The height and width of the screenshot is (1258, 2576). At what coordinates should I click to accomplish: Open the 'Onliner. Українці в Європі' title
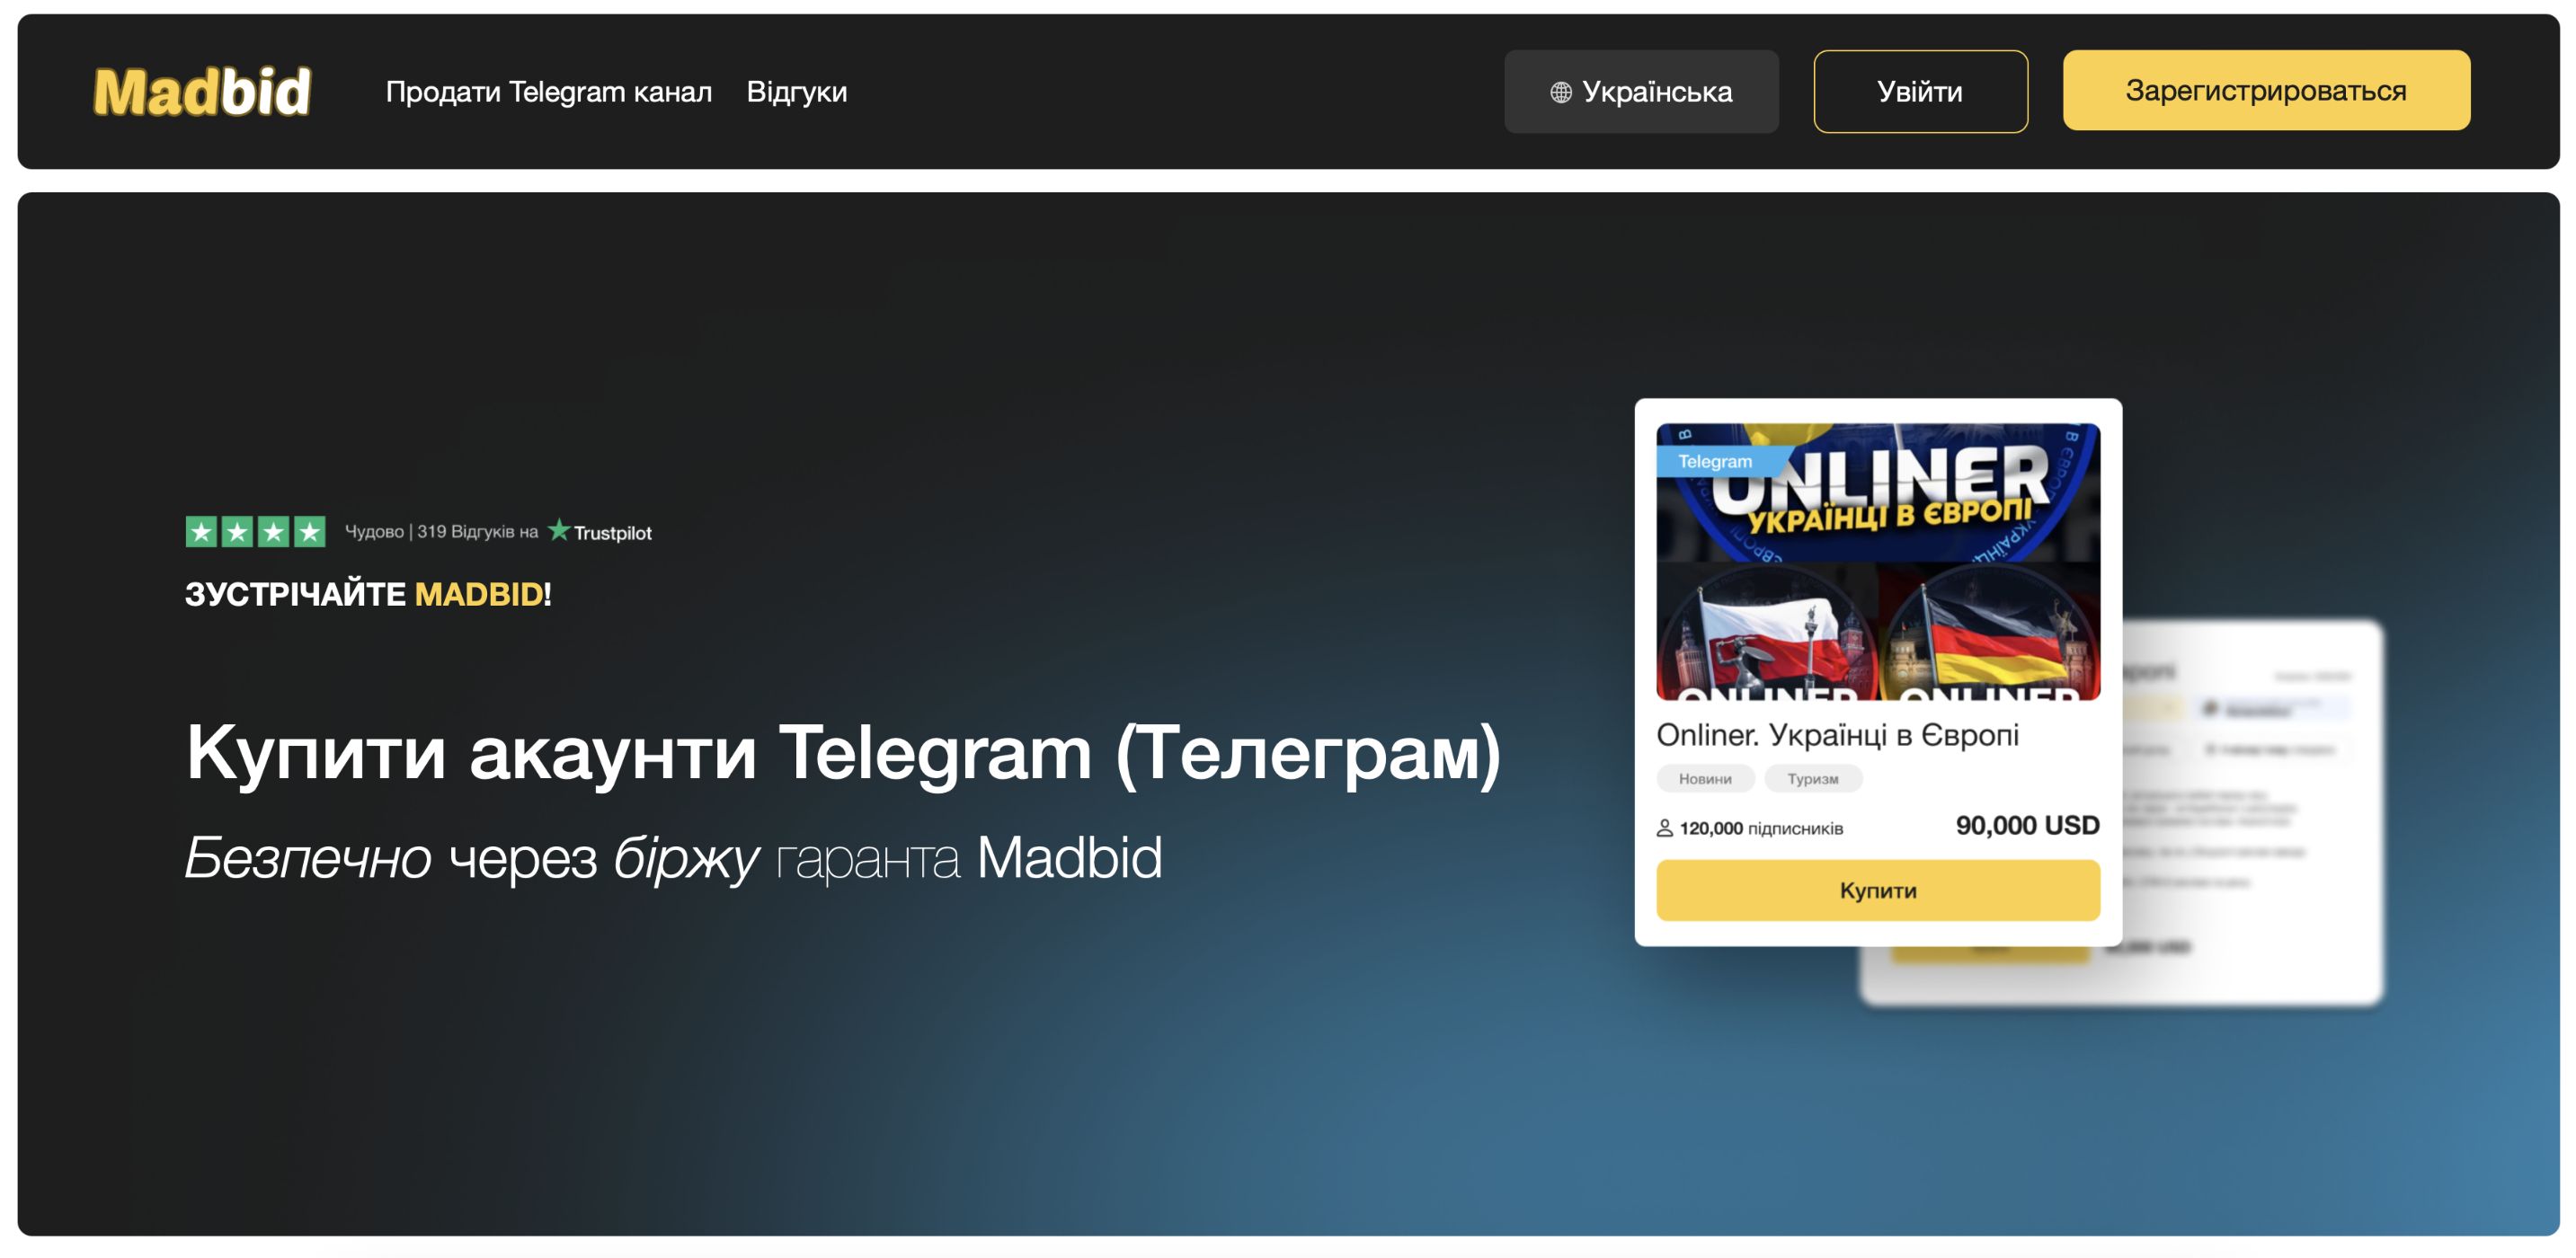tap(1837, 735)
